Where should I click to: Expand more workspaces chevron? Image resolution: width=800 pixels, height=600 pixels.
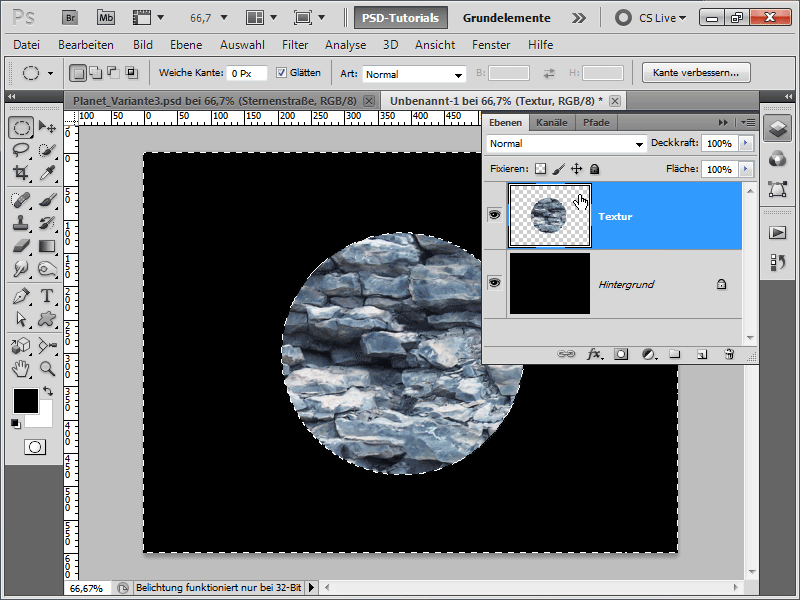[x=579, y=18]
